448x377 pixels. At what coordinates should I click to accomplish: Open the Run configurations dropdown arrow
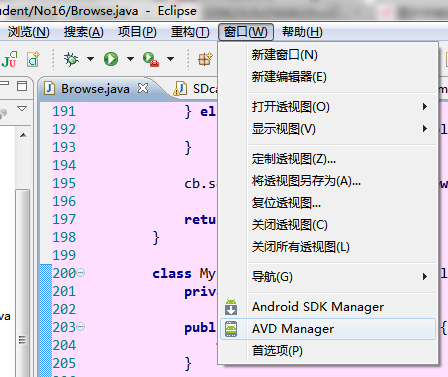[130, 59]
